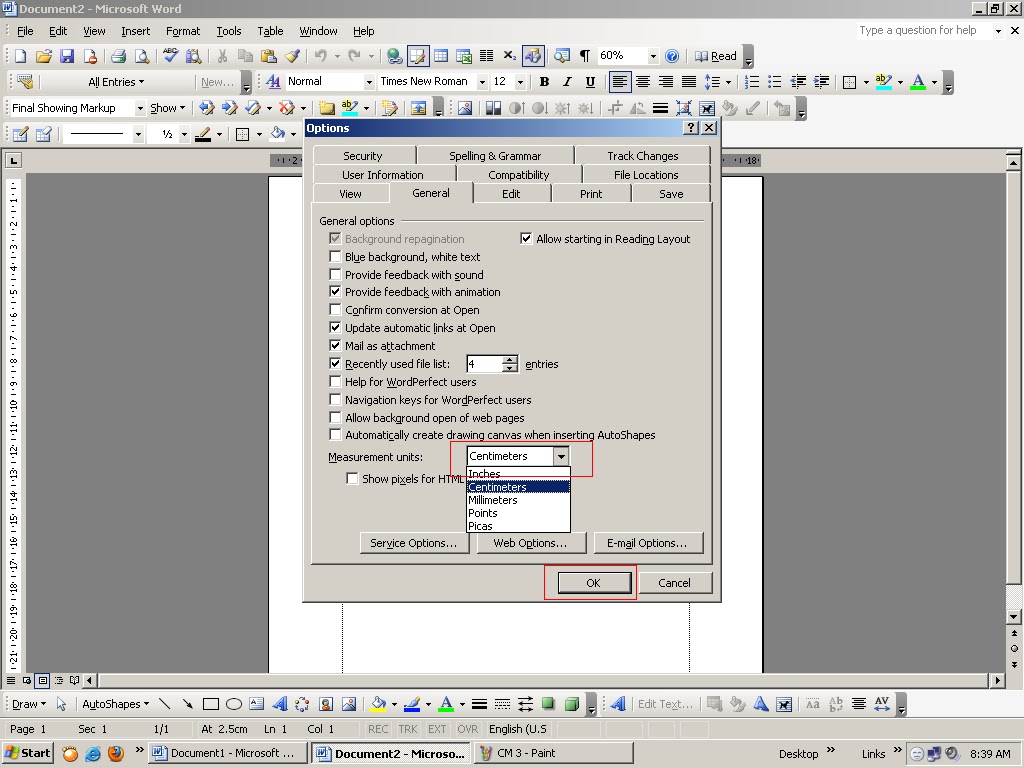Toggle Recently used file list checkbox
Viewport: 1024px width, 768px height.
[335, 364]
